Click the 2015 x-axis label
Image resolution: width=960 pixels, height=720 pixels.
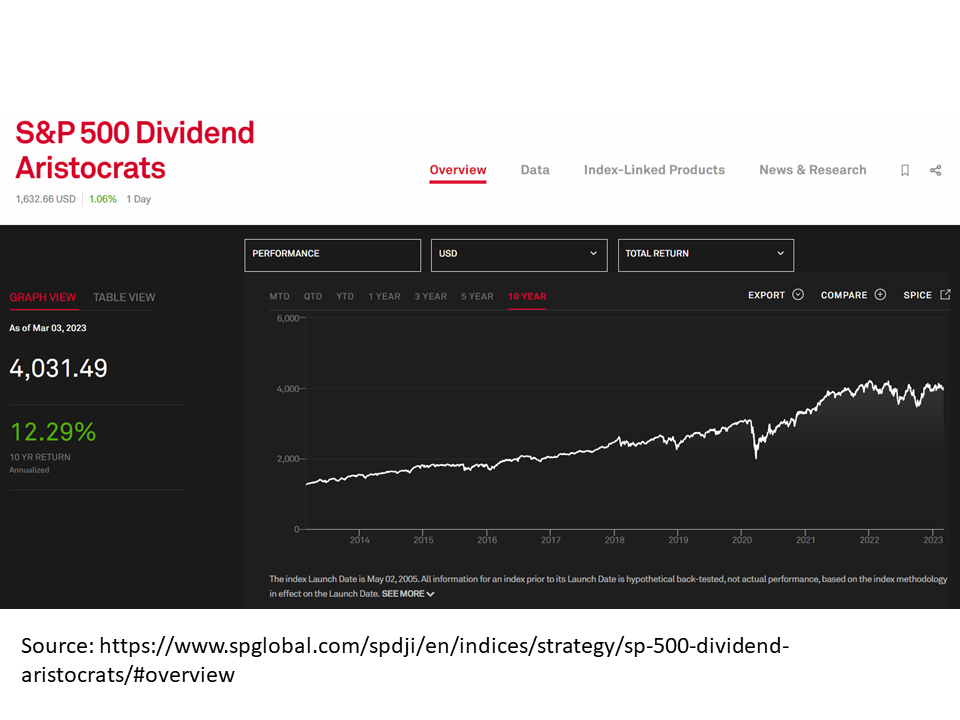[424, 540]
